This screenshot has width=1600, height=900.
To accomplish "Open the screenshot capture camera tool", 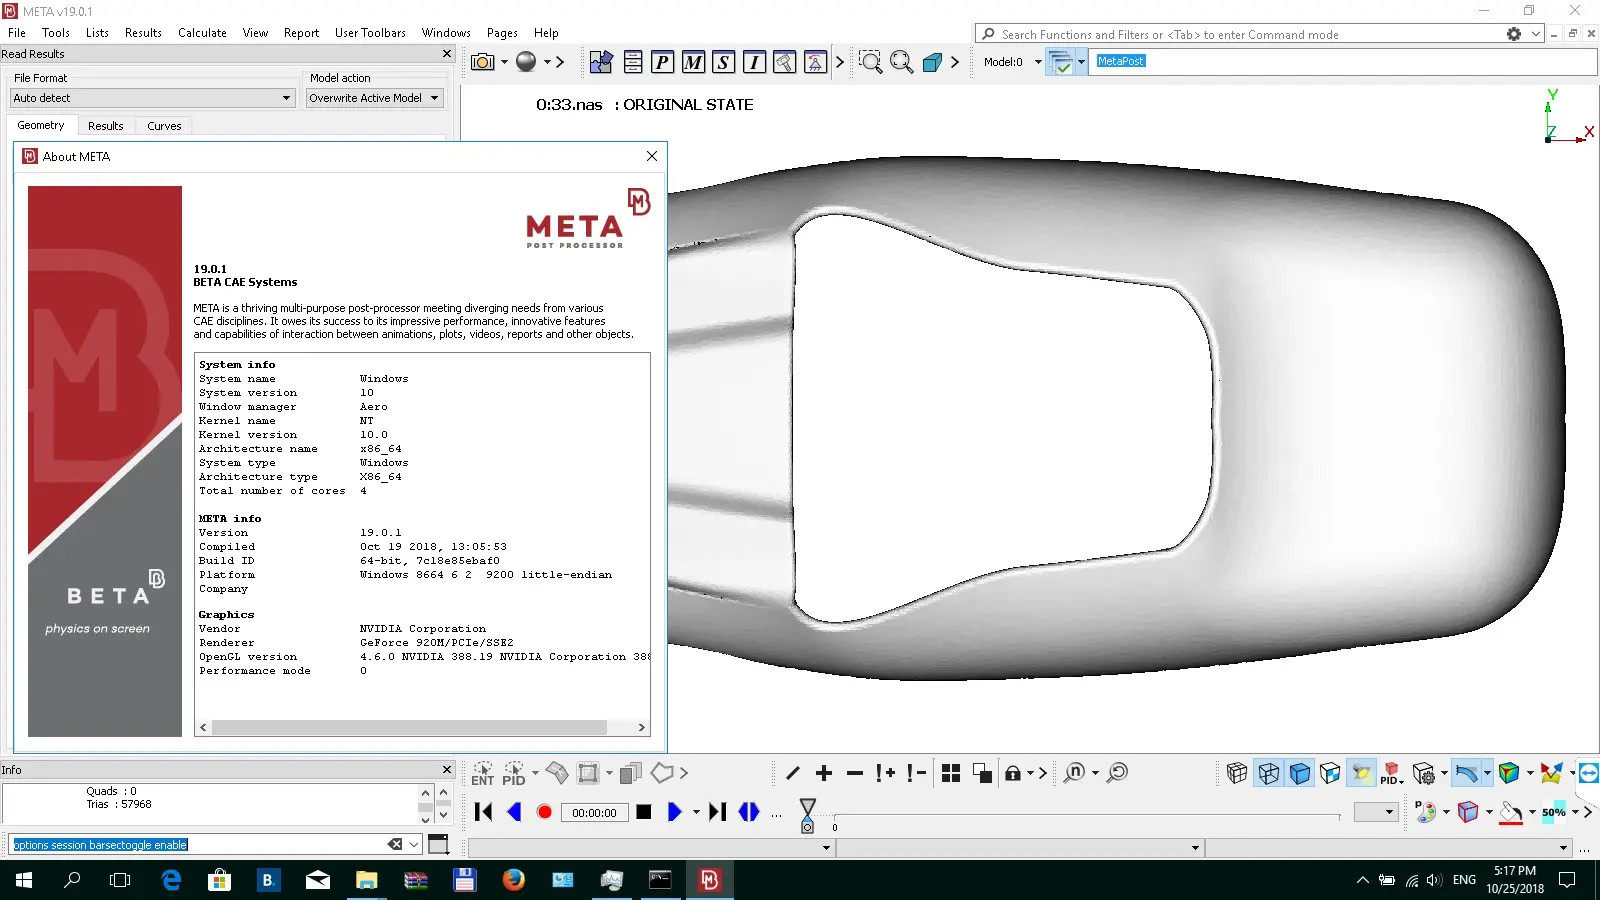I will [481, 61].
